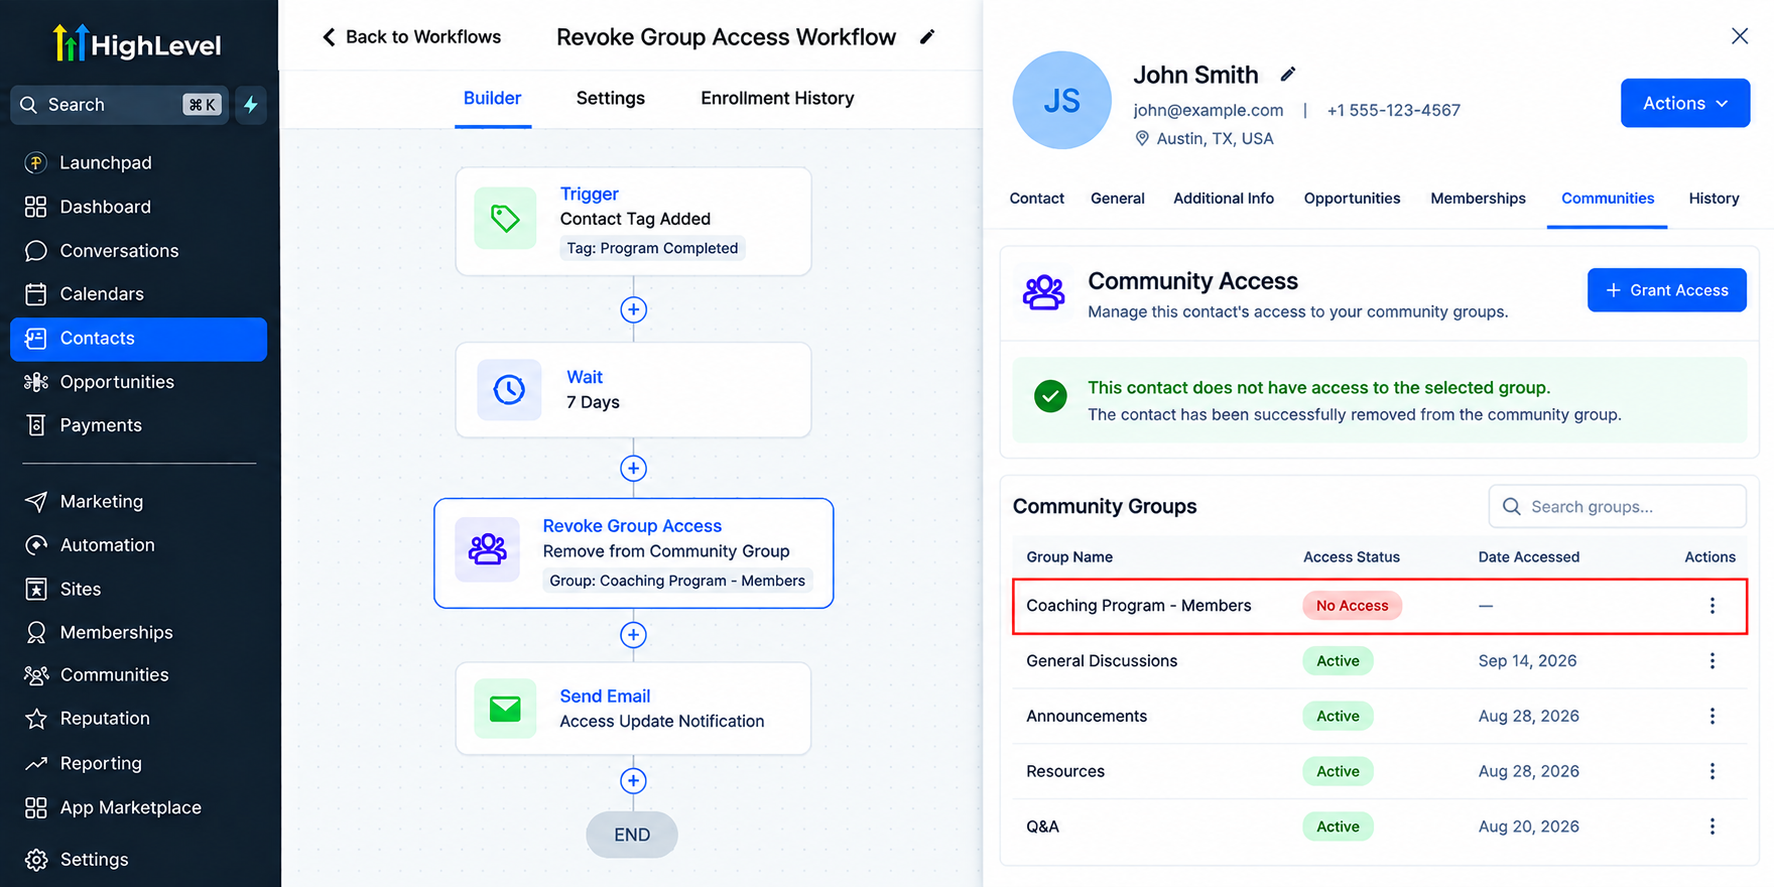Open the Enrollment History tab
1774x887 pixels.
point(777,98)
